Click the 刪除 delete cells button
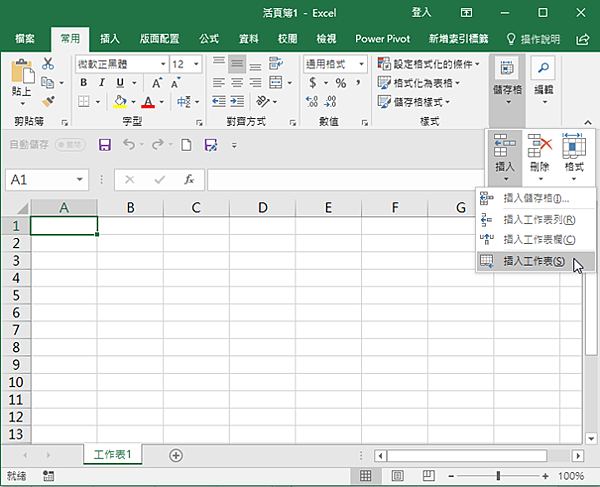Image resolution: width=600 pixels, height=487 pixels. pos(540,157)
